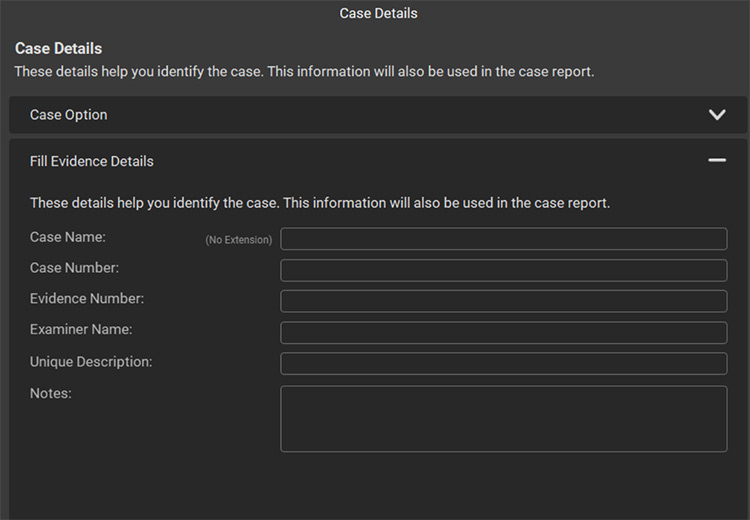Click the "(No Extension)" hint text
The image size is (750, 520).
tap(239, 240)
